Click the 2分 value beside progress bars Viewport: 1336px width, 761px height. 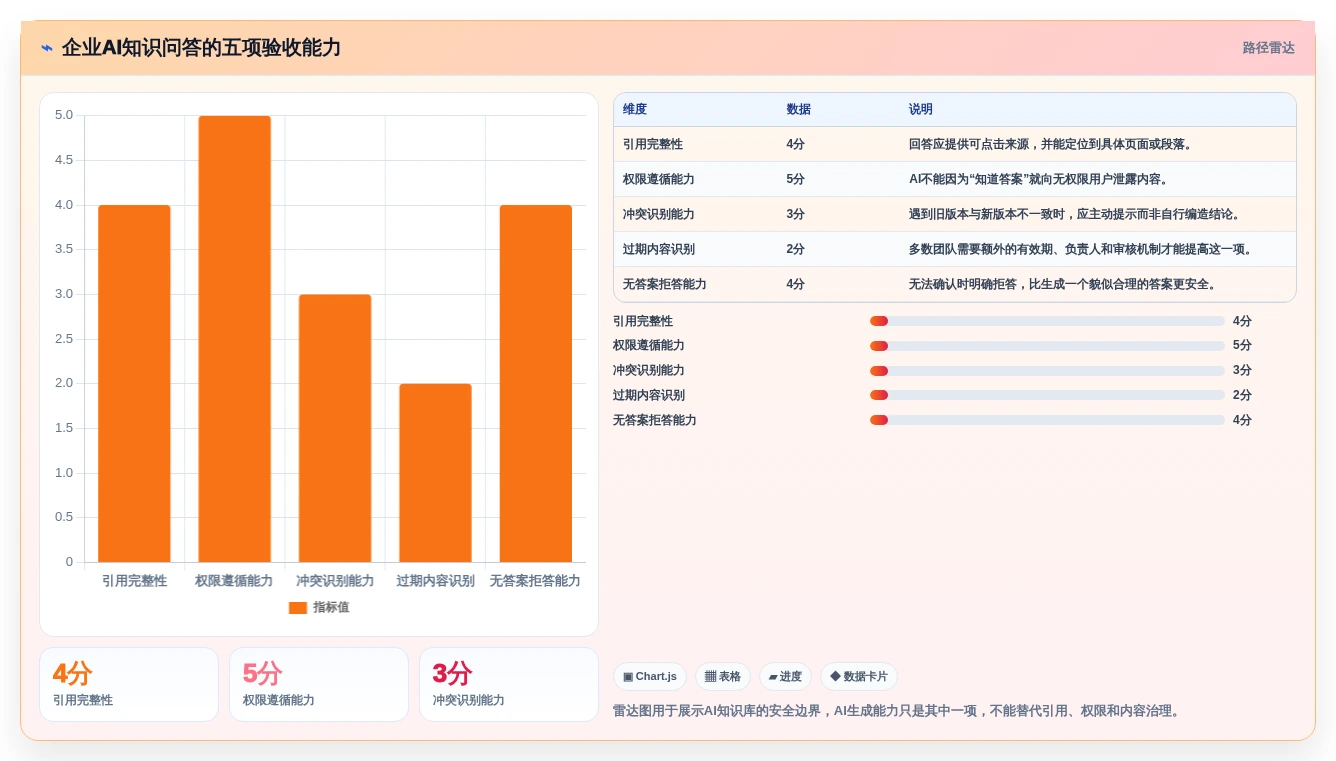1242,395
